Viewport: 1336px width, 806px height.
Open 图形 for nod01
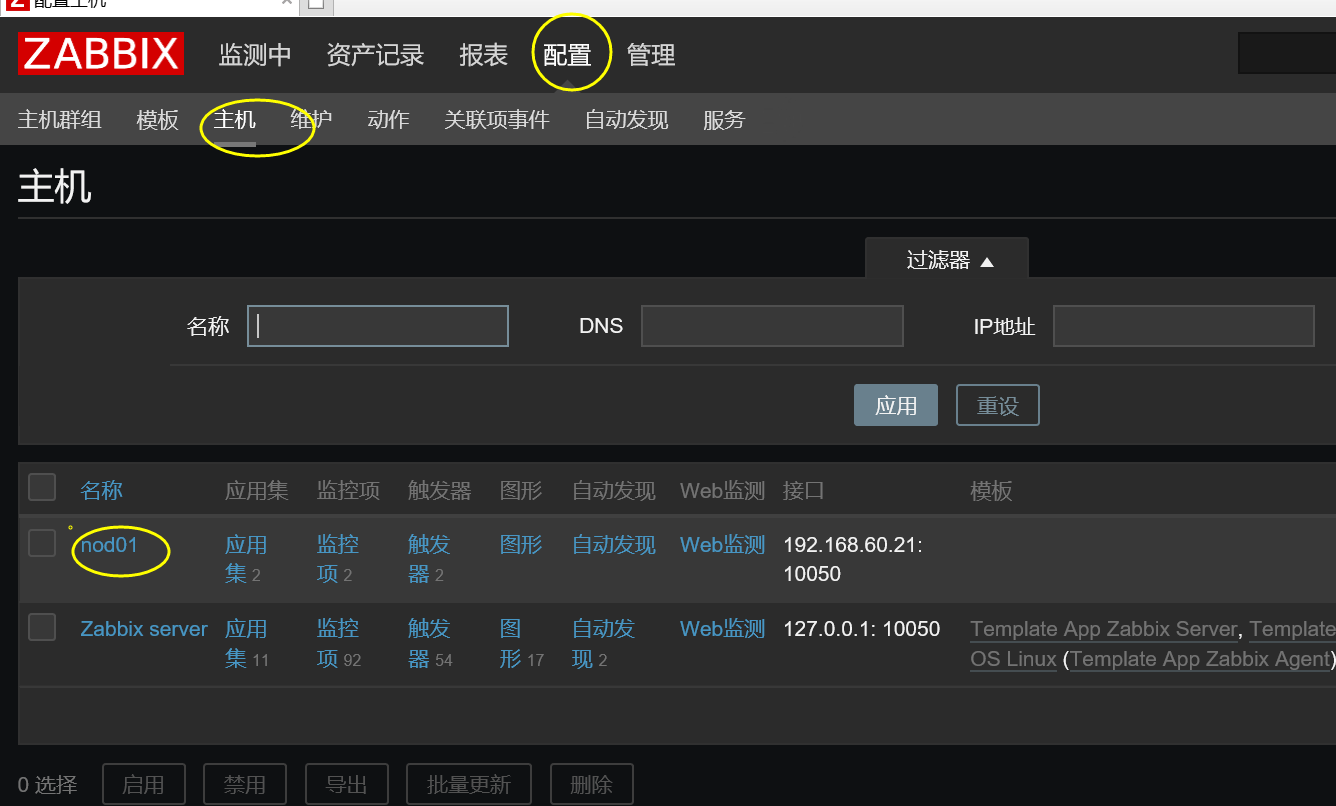pos(521,545)
